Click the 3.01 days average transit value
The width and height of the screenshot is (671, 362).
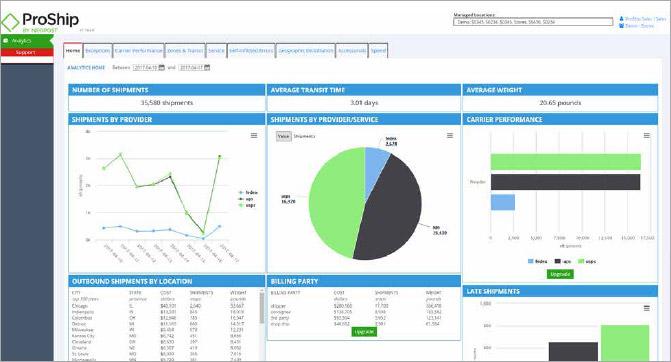click(x=364, y=103)
